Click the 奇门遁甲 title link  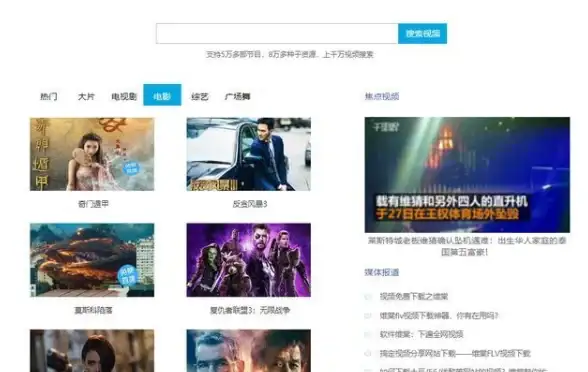[93, 204]
